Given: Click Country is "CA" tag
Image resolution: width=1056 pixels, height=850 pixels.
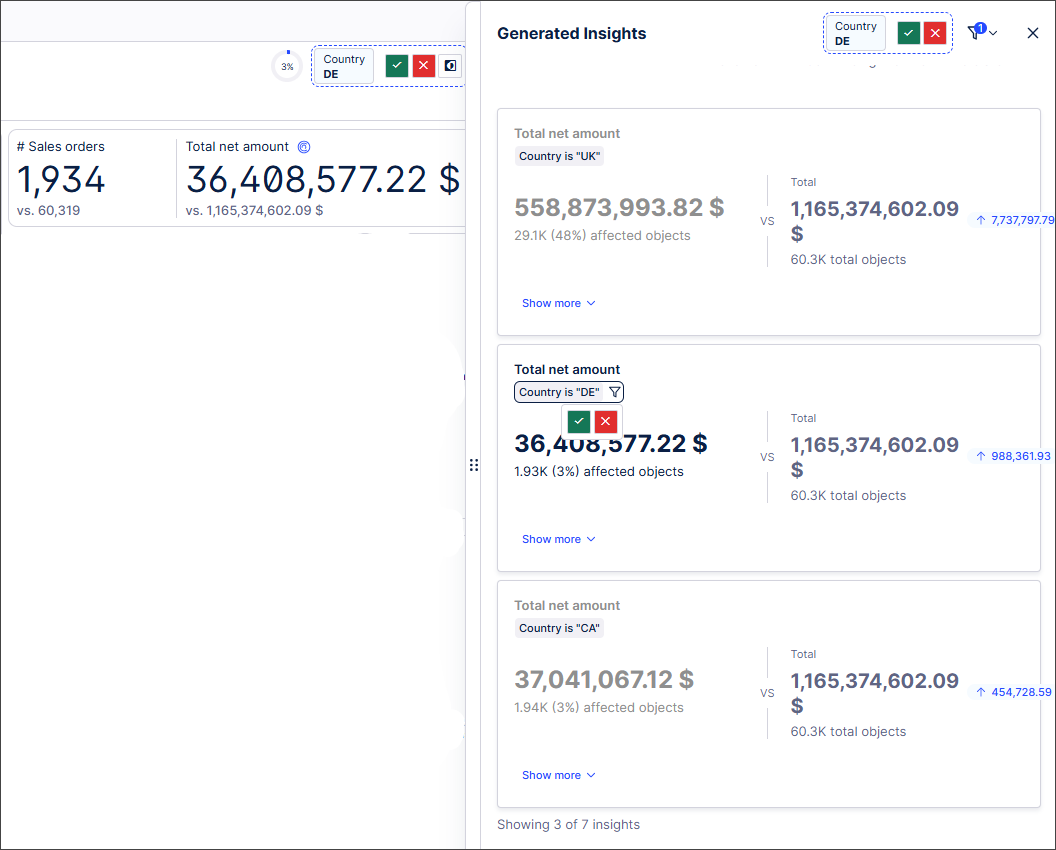Looking at the screenshot, I should pos(559,628).
